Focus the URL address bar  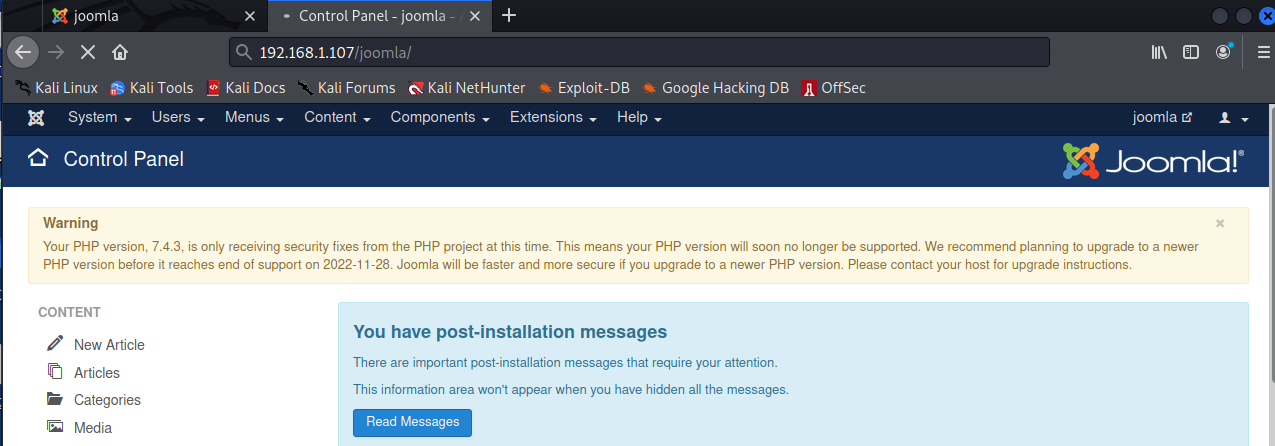(x=640, y=52)
